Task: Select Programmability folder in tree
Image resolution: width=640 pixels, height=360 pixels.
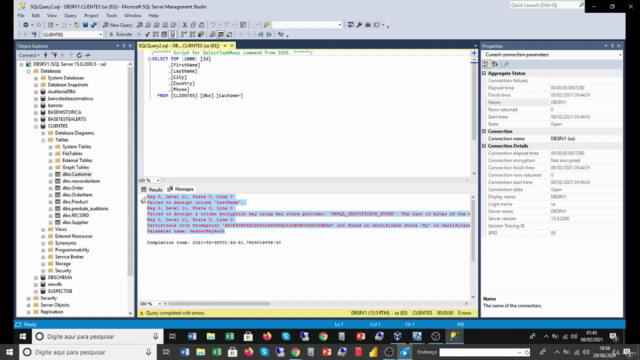Action: pyautogui.click(x=72, y=250)
